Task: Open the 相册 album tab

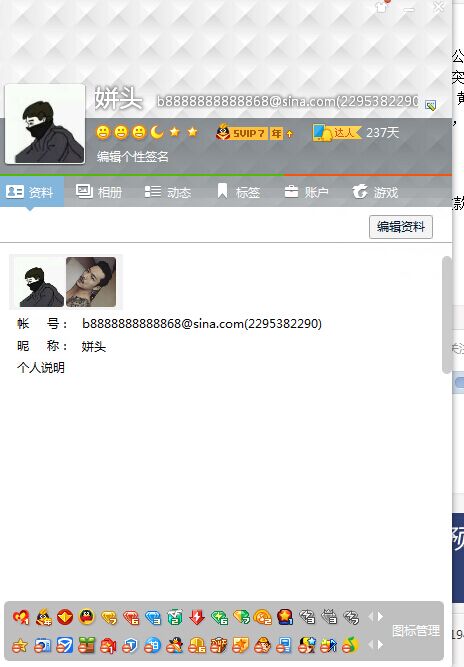Action: 99,192
